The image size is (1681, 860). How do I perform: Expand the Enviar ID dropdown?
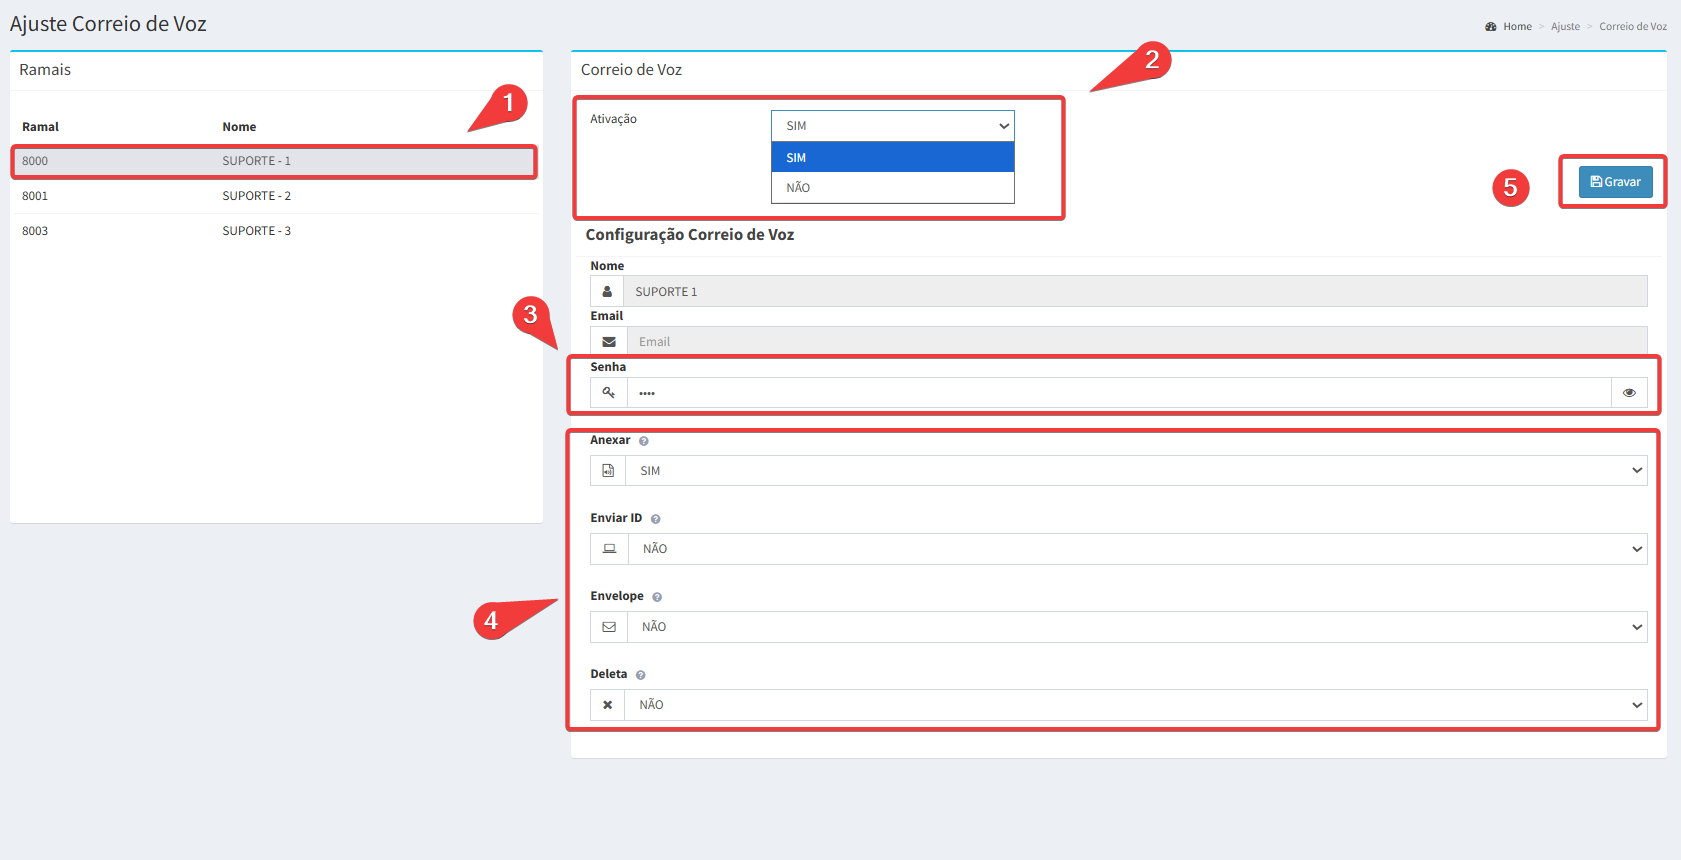1136,549
